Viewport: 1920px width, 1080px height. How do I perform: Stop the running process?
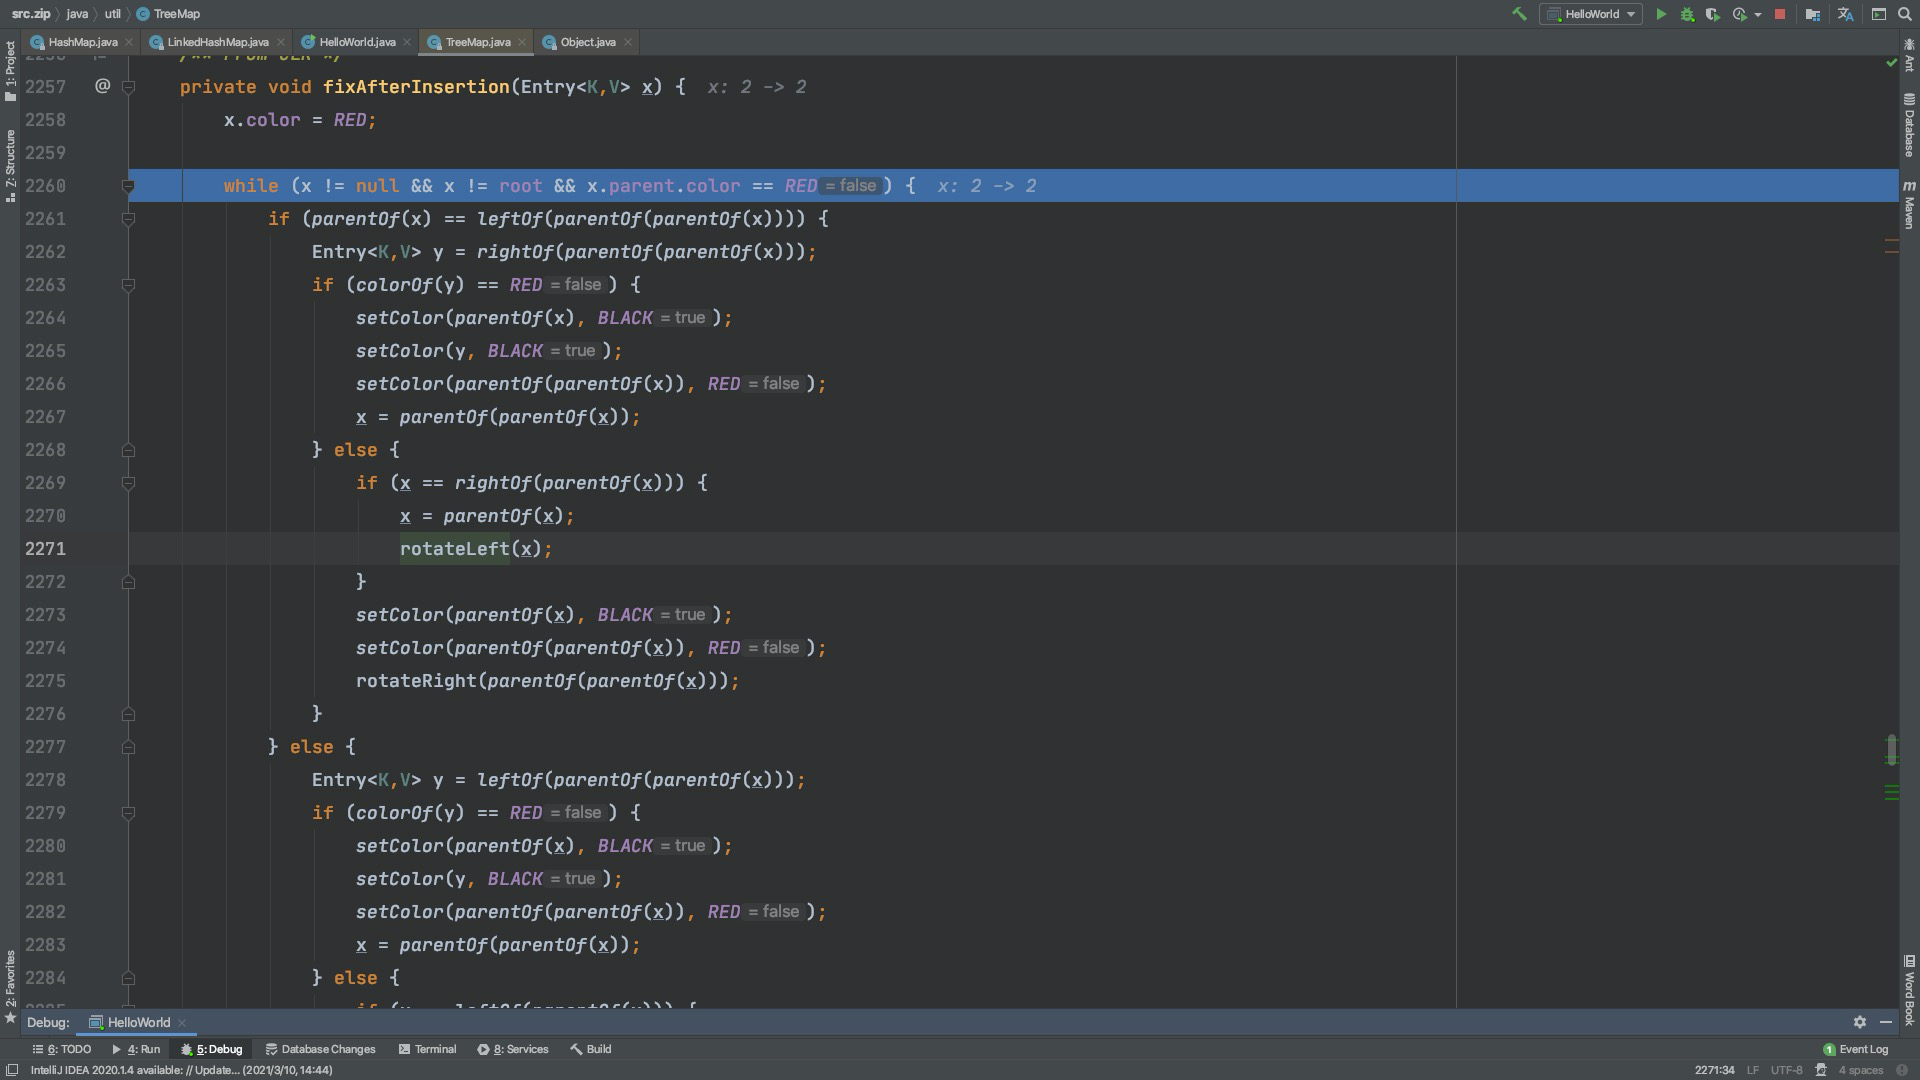1780,14
